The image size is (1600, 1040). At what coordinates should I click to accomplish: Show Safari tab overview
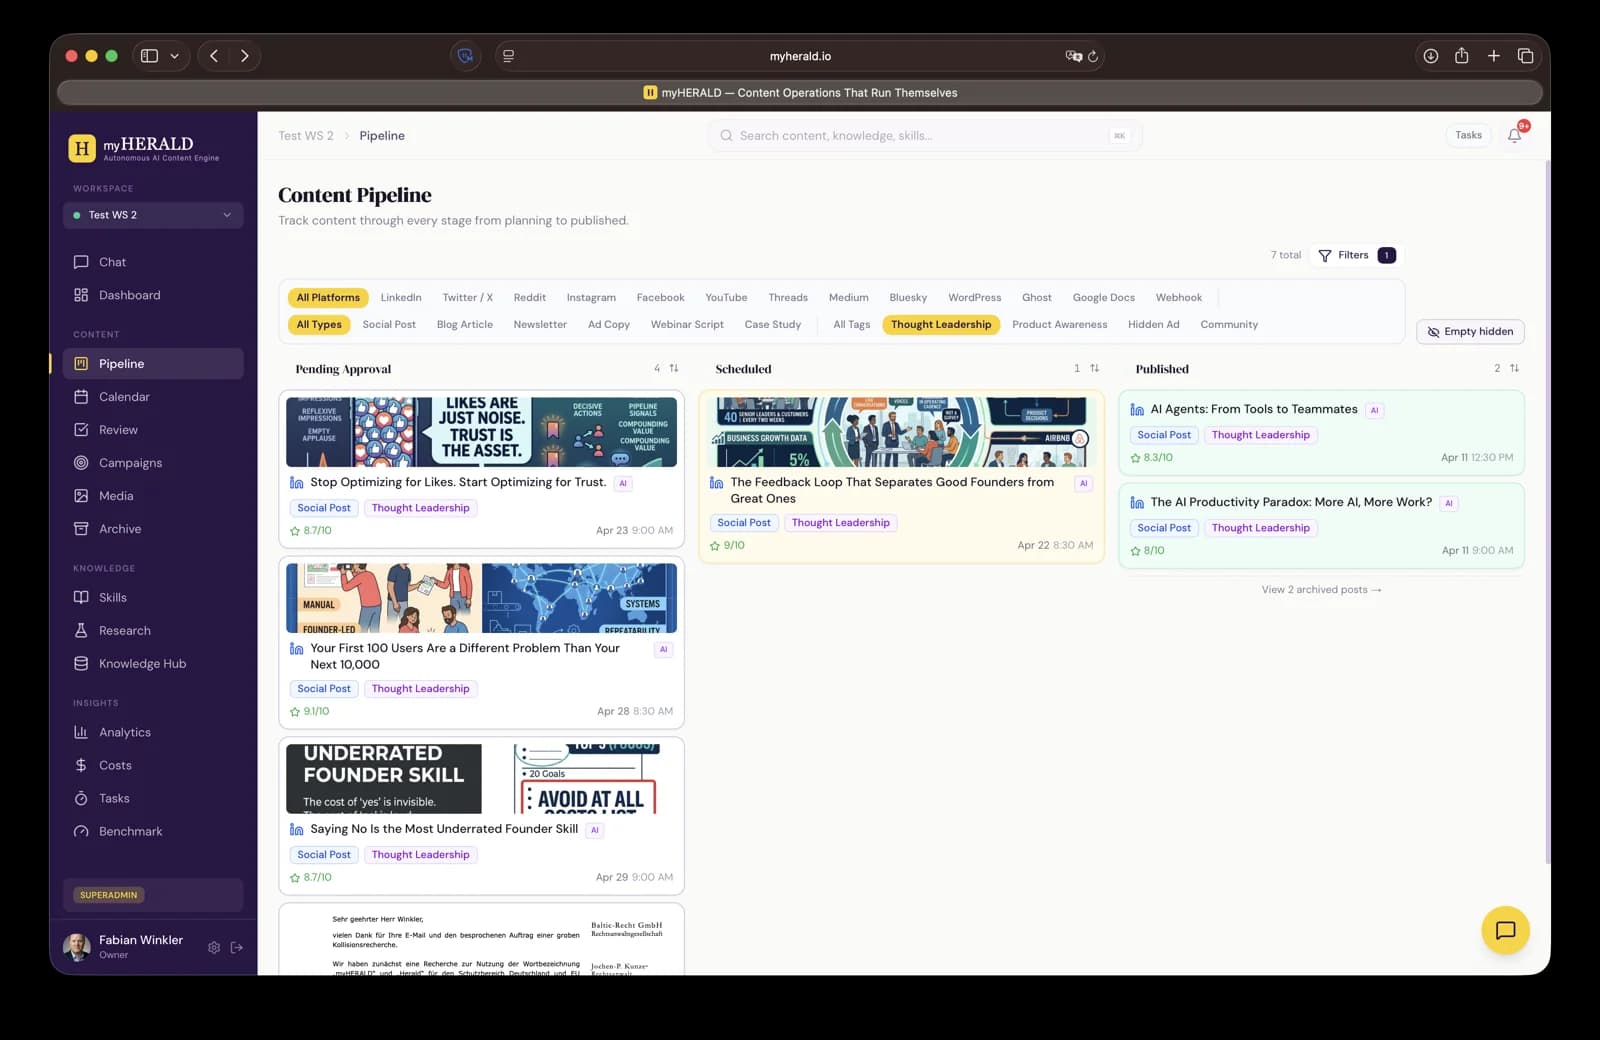click(x=1525, y=56)
